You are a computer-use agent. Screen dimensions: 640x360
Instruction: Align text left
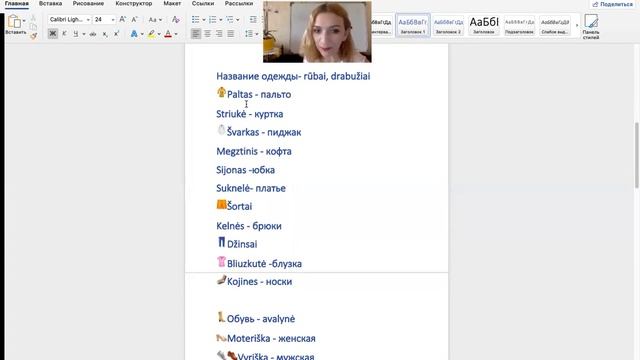point(196,34)
